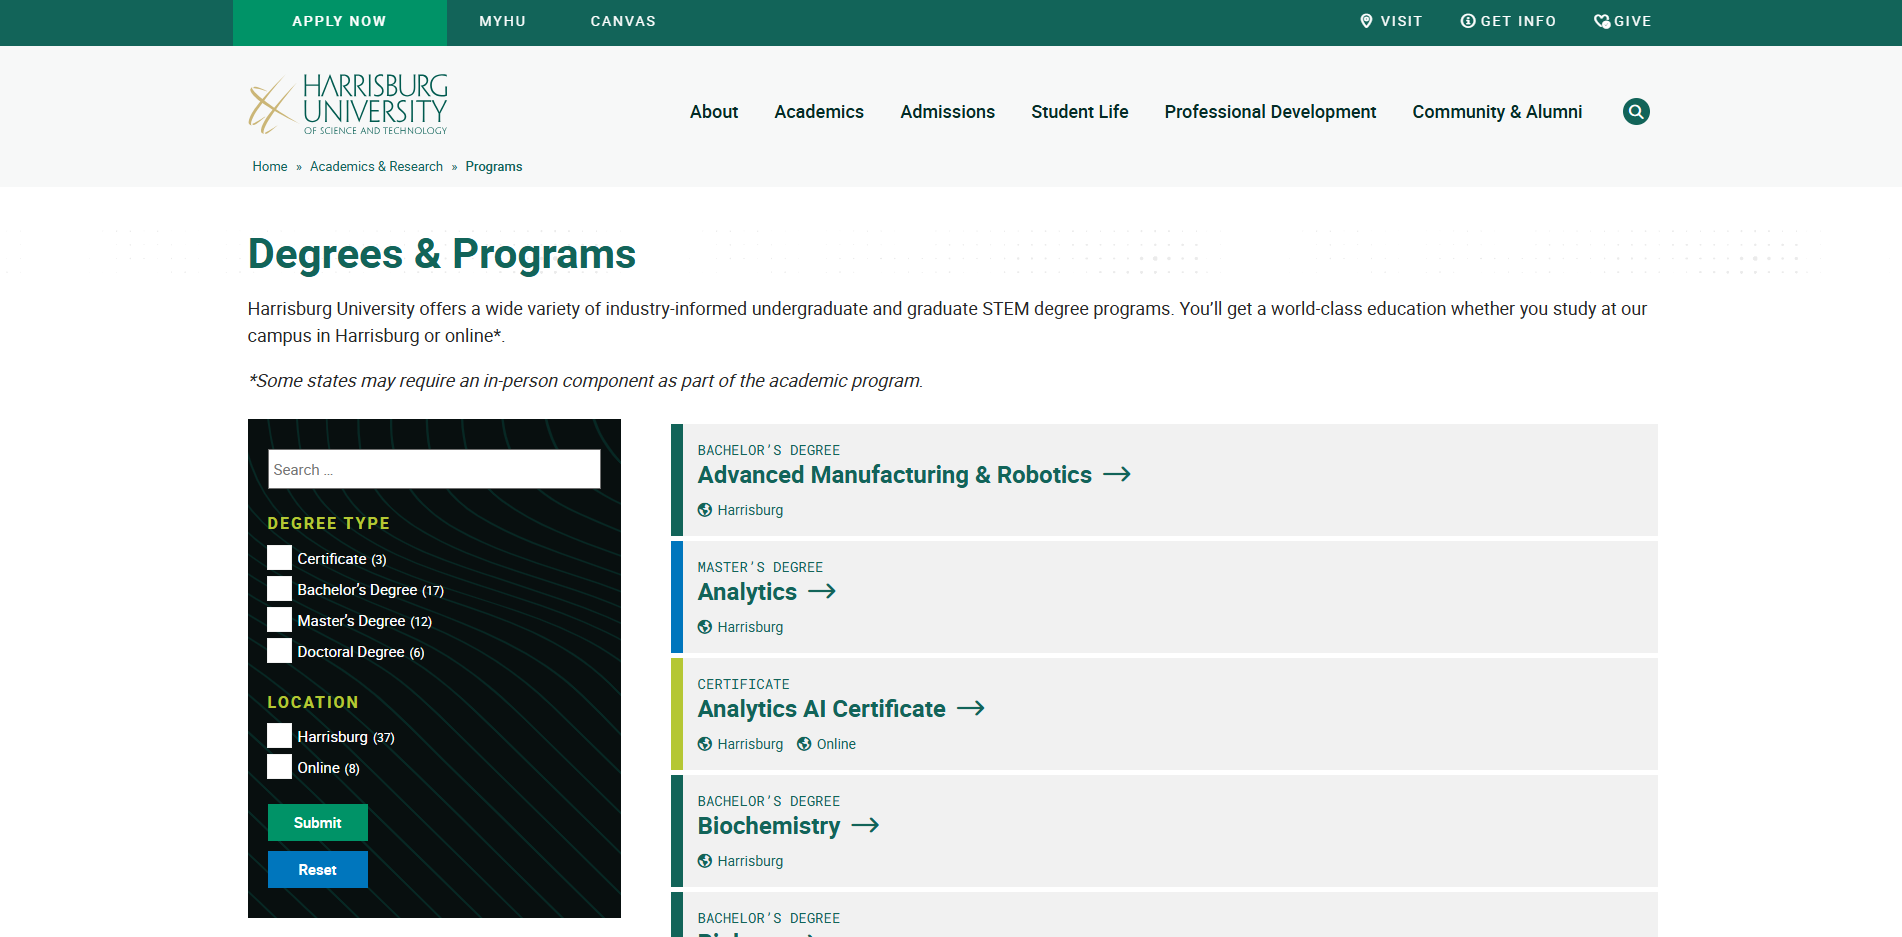Open the Academics menu
This screenshot has height=937, width=1902.
[819, 112]
